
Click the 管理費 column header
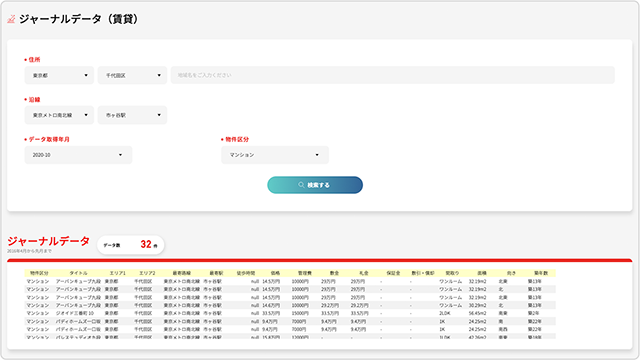[304, 273]
